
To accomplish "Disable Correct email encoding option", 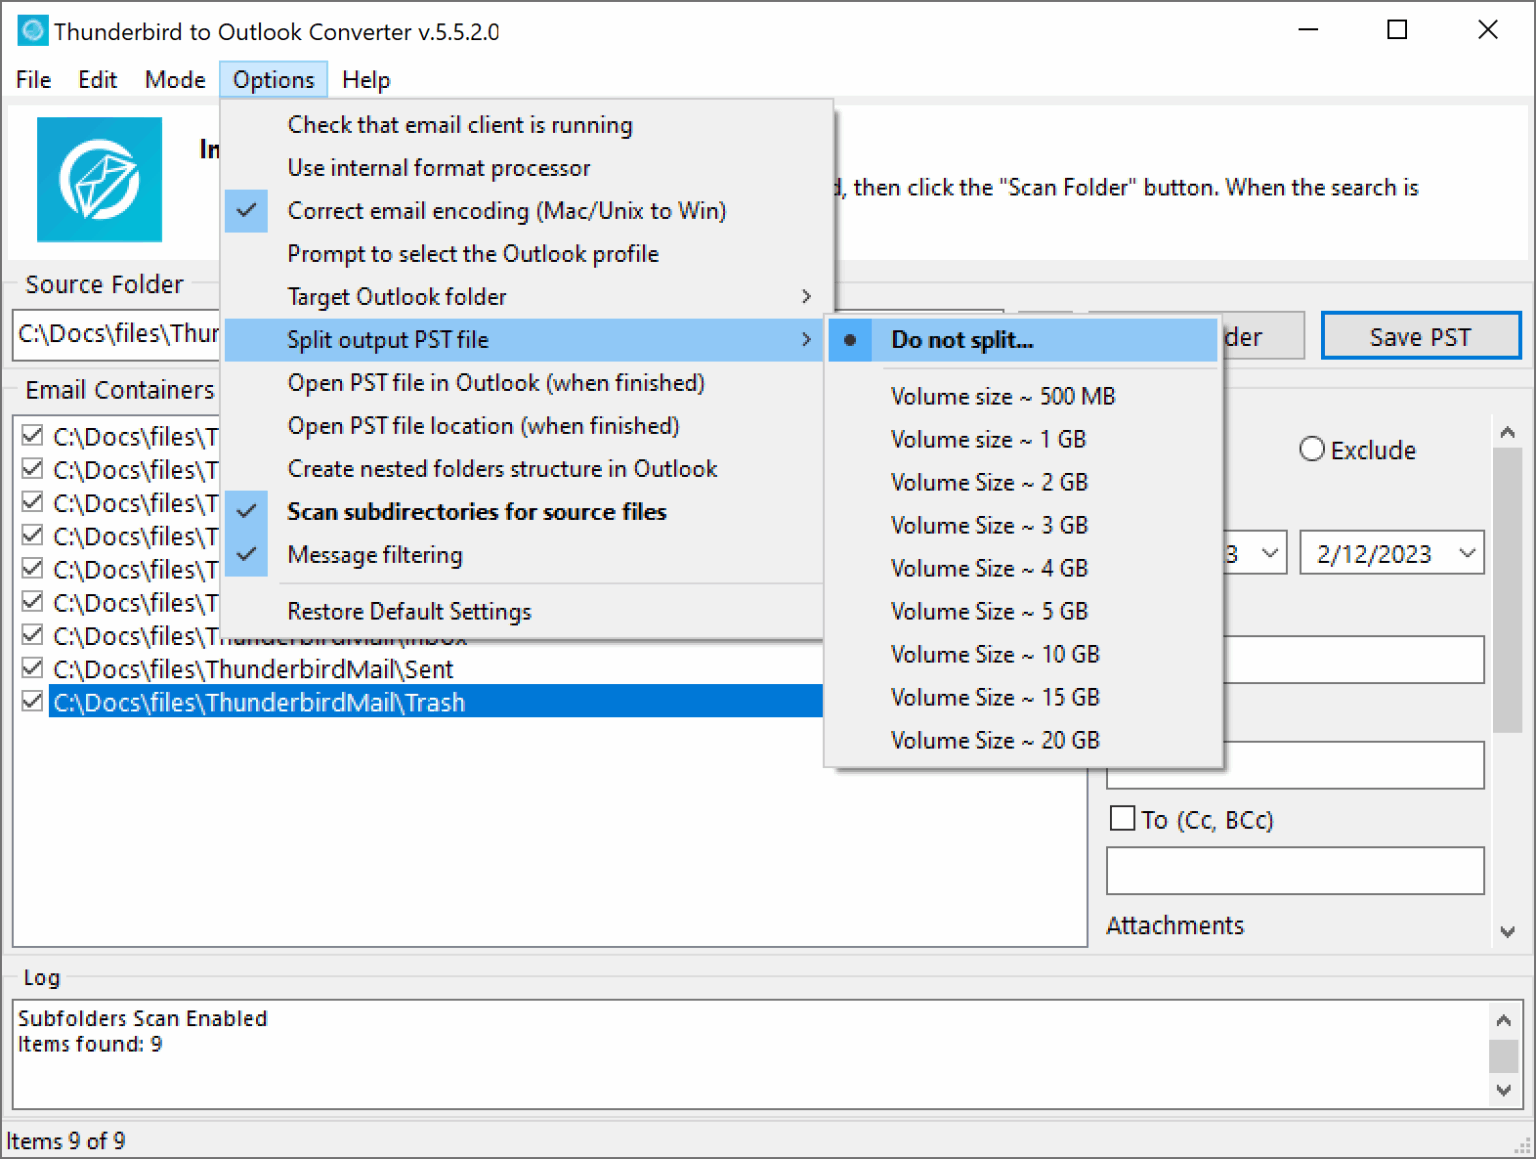I will [506, 210].
